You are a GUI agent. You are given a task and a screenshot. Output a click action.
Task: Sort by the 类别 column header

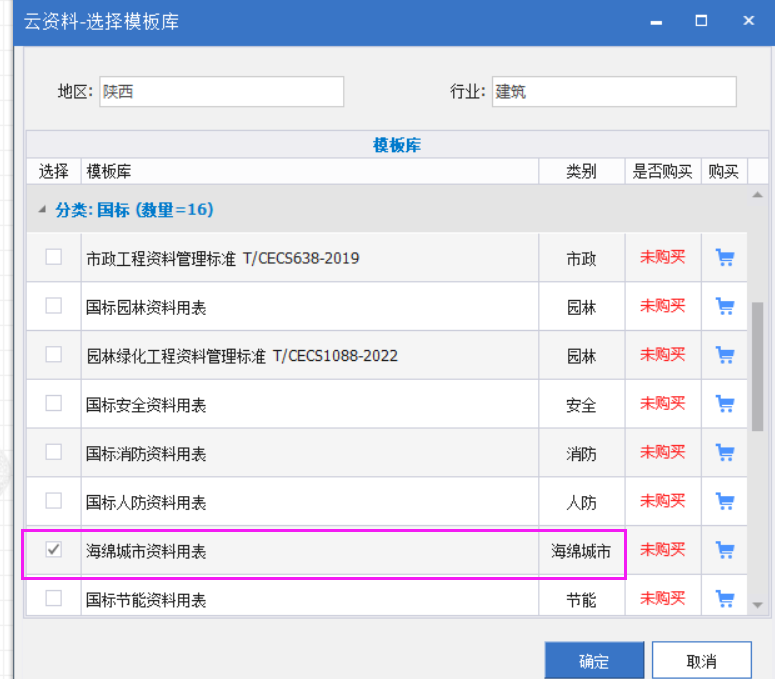[581, 171]
